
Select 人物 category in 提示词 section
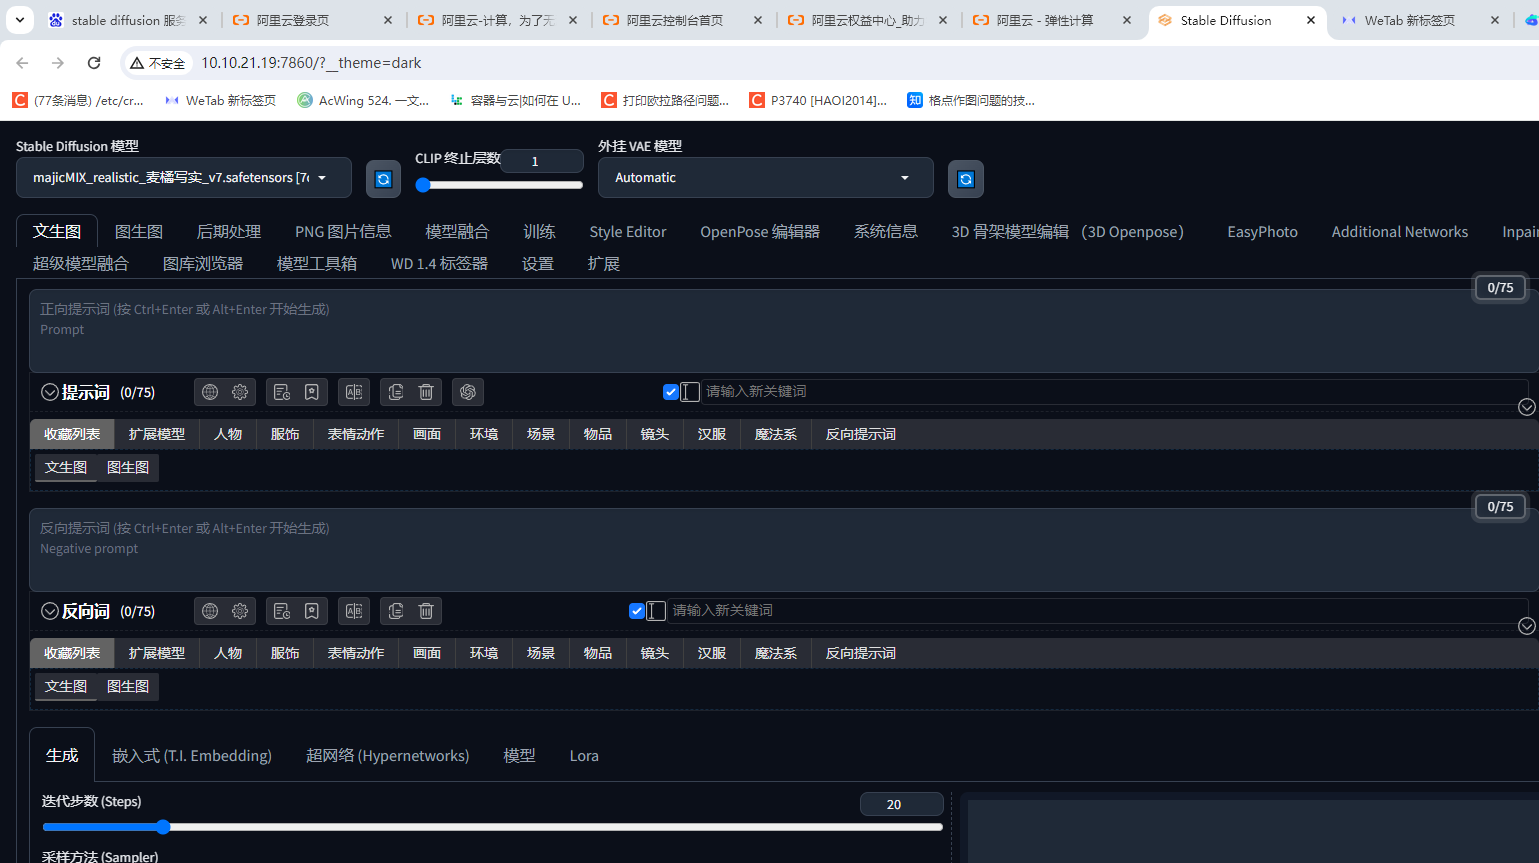pos(228,434)
